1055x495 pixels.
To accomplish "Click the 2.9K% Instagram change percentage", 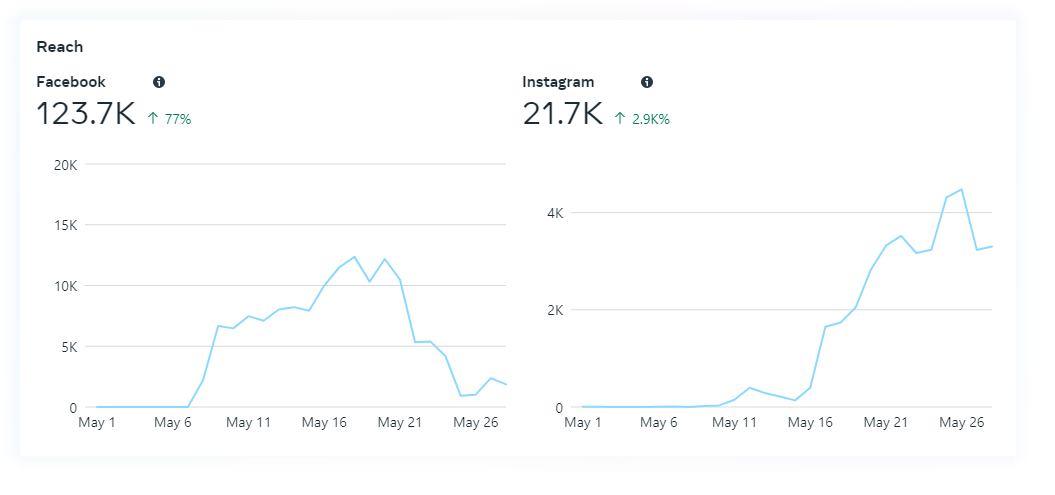I will 651,119.
